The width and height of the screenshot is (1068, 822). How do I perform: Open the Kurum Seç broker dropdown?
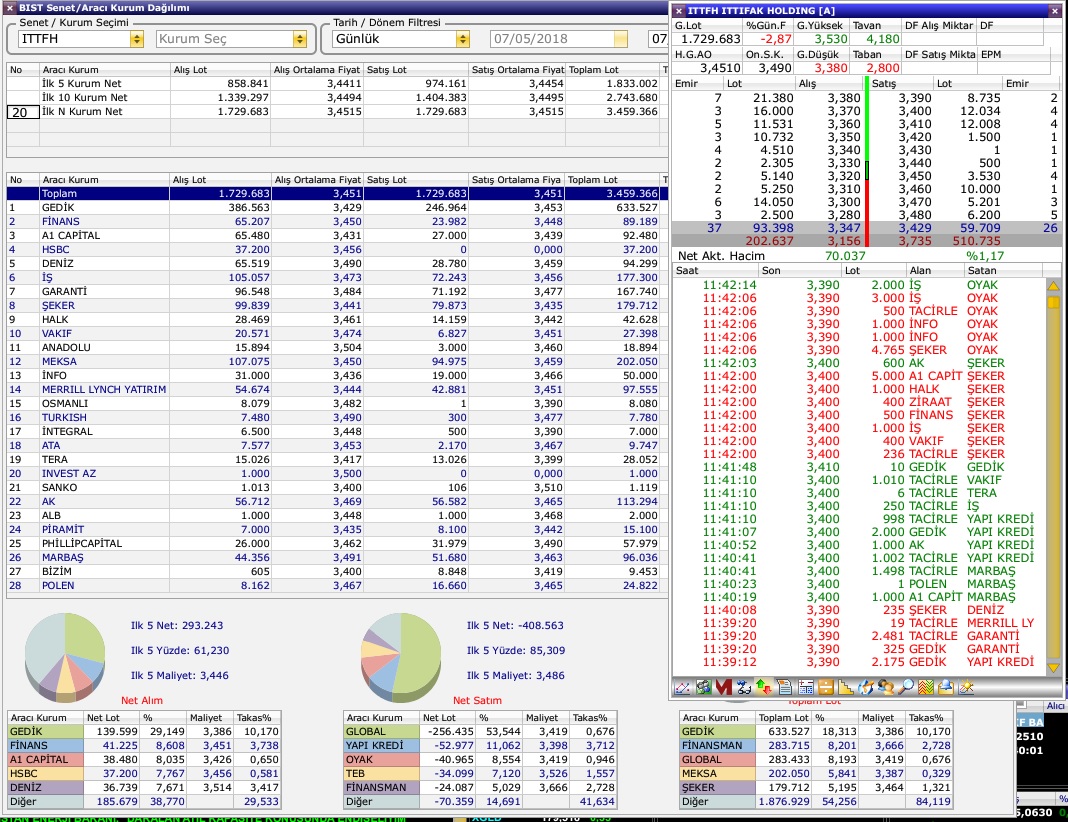tap(300, 39)
